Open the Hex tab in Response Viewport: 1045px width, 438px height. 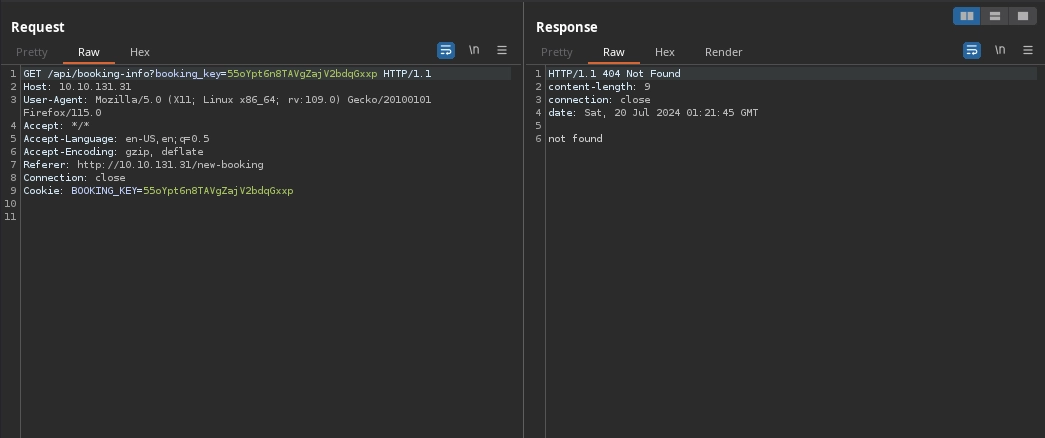click(x=665, y=52)
